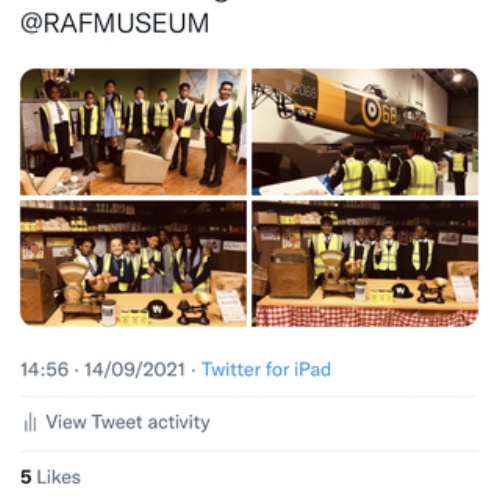Click the Likes label text
The width and height of the screenshot is (499, 498).
click(x=59, y=477)
